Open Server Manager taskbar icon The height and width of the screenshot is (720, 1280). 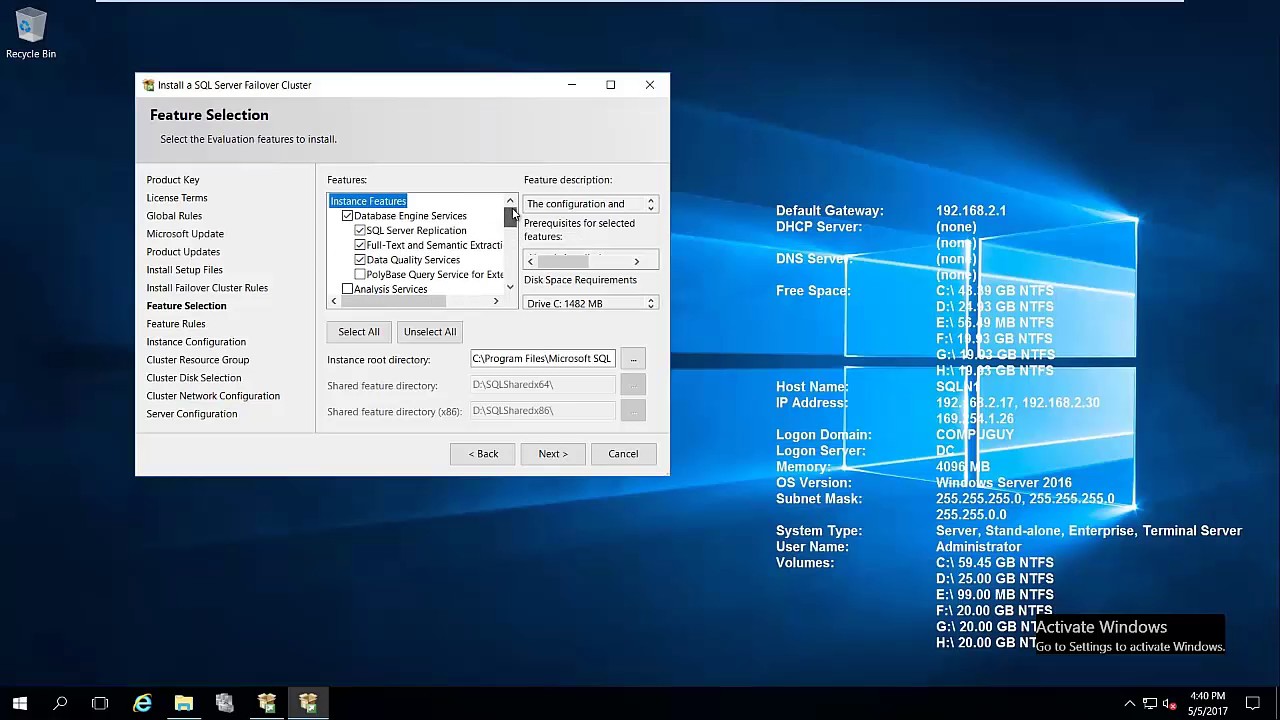(225, 703)
